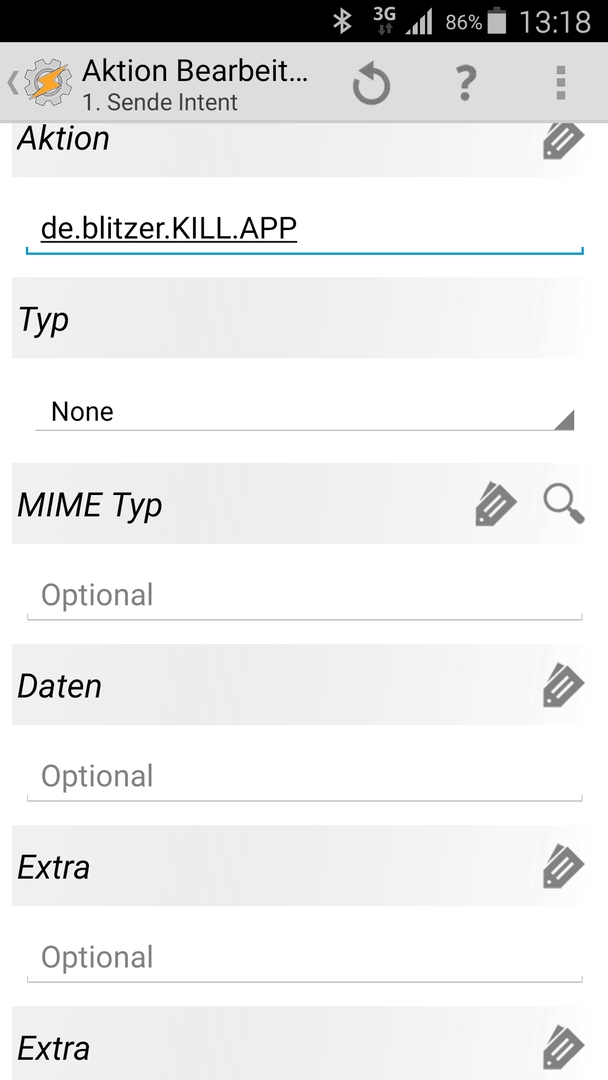This screenshot has height=1080, width=608.
Task: Tap the tag icon in MIME Typ row
Action: (496, 504)
